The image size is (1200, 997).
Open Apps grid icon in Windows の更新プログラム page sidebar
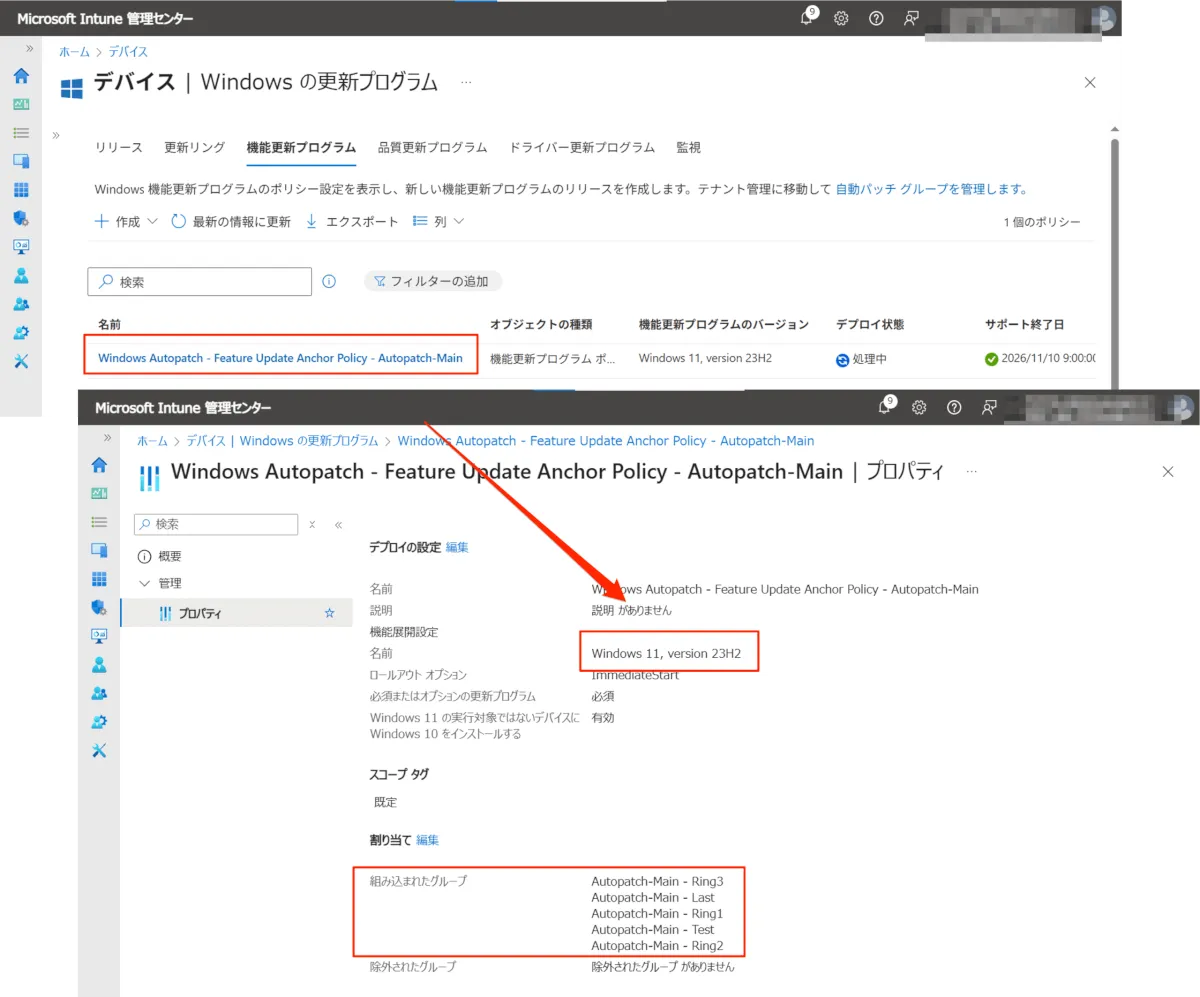[x=21, y=190]
